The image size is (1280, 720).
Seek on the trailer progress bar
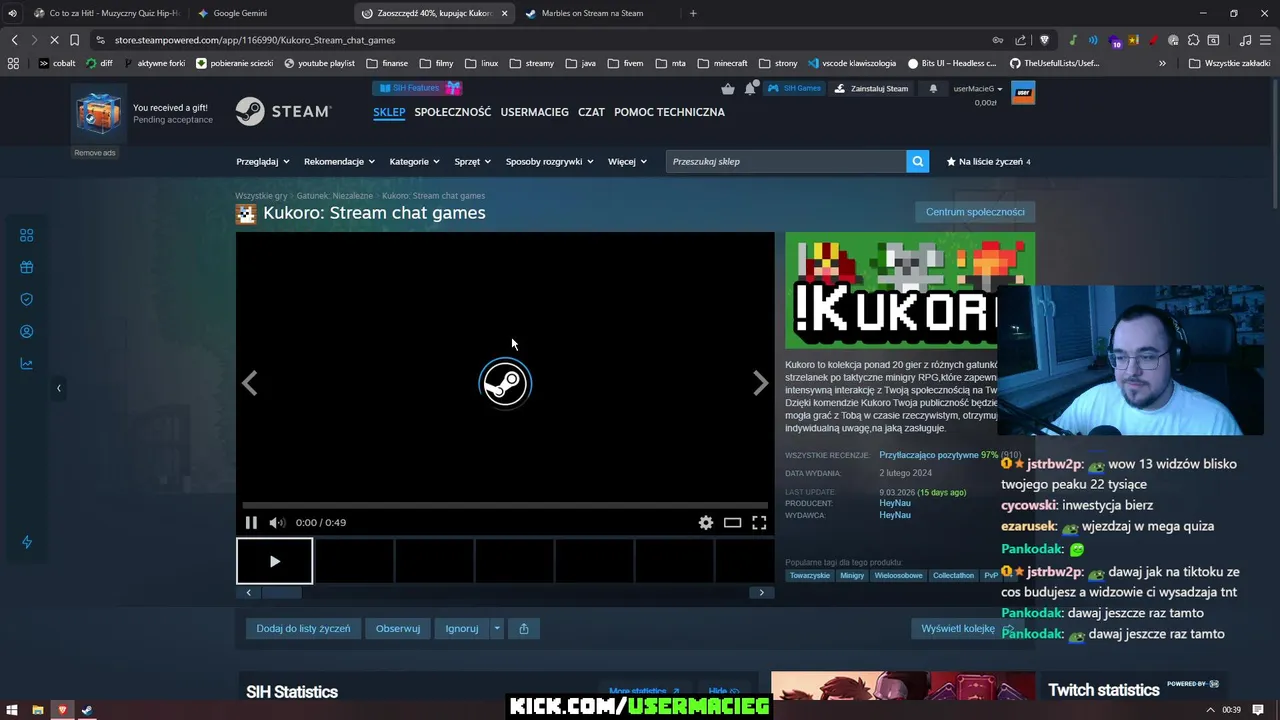pos(505,506)
